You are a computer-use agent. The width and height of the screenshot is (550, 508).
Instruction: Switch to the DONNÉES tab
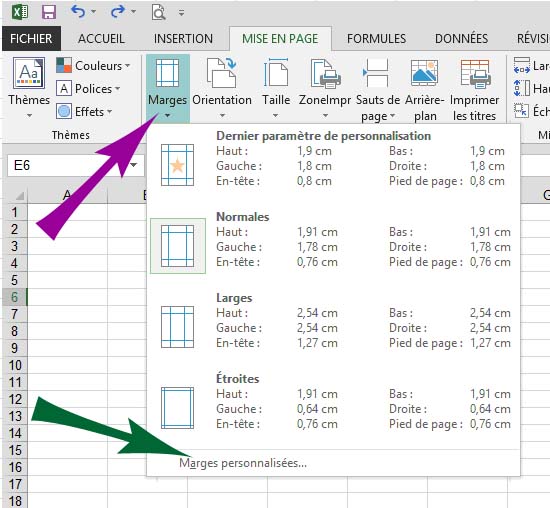(x=461, y=38)
